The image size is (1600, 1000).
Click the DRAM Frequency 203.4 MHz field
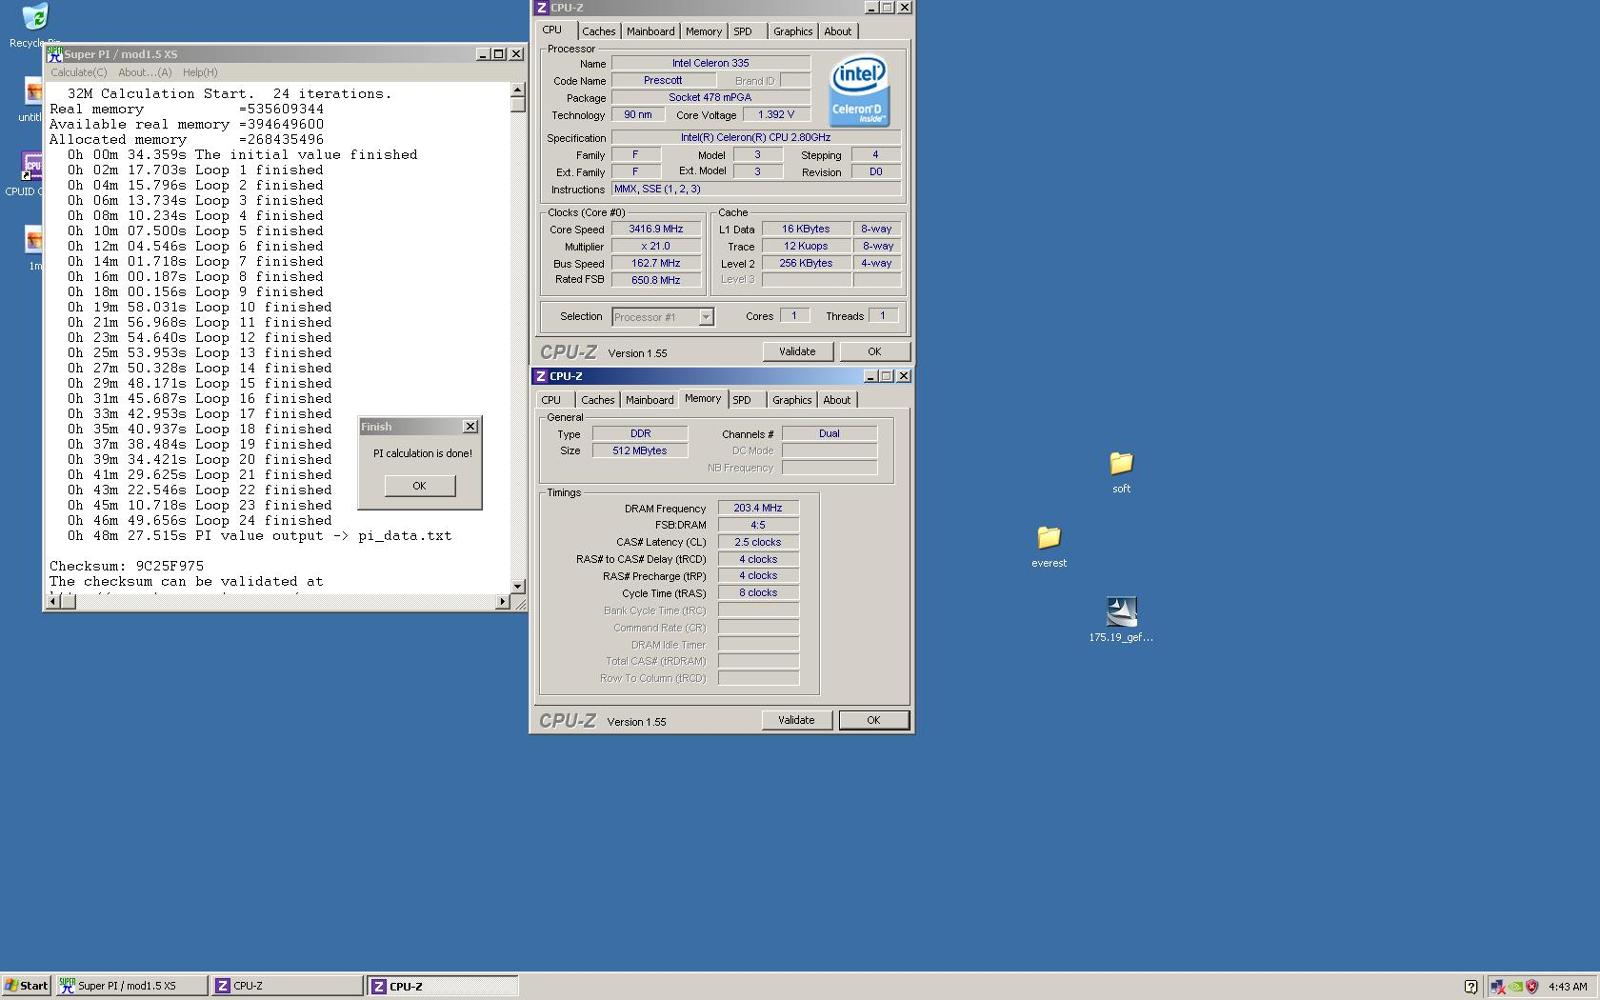(x=758, y=508)
